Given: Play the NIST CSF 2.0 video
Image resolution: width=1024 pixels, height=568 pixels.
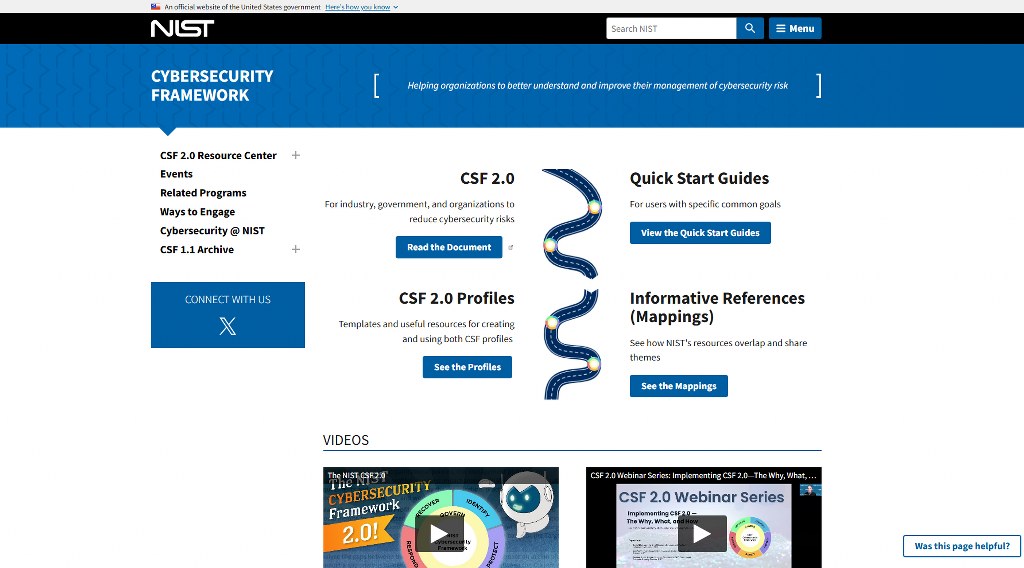Looking at the screenshot, I should tap(440, 534).
